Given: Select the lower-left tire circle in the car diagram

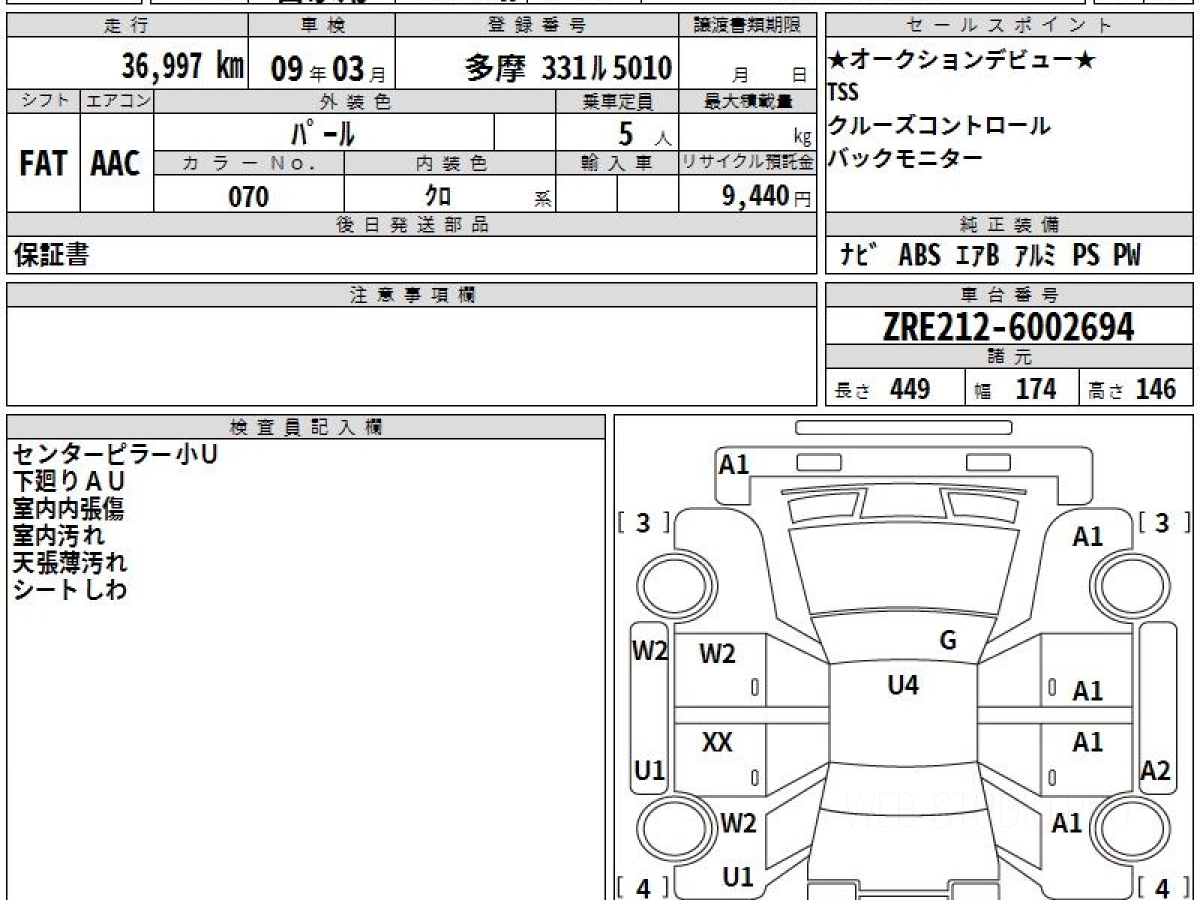Looking at the screenshot, I should pos(669,829).
